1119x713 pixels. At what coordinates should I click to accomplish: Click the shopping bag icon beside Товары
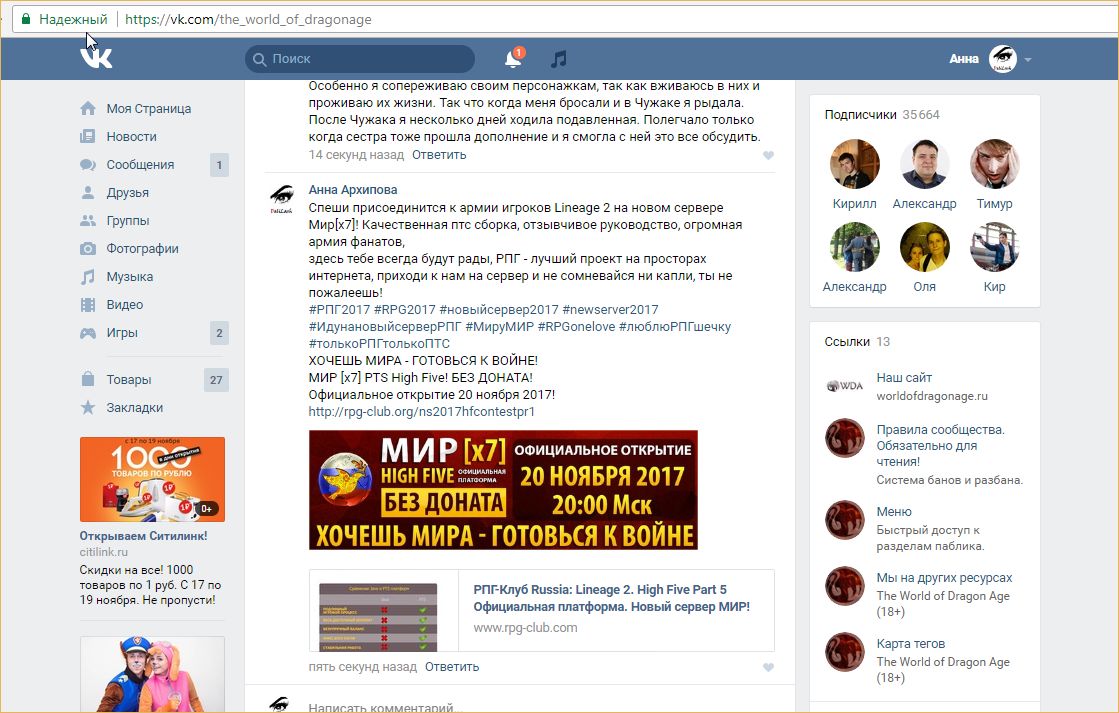(88, 379)
